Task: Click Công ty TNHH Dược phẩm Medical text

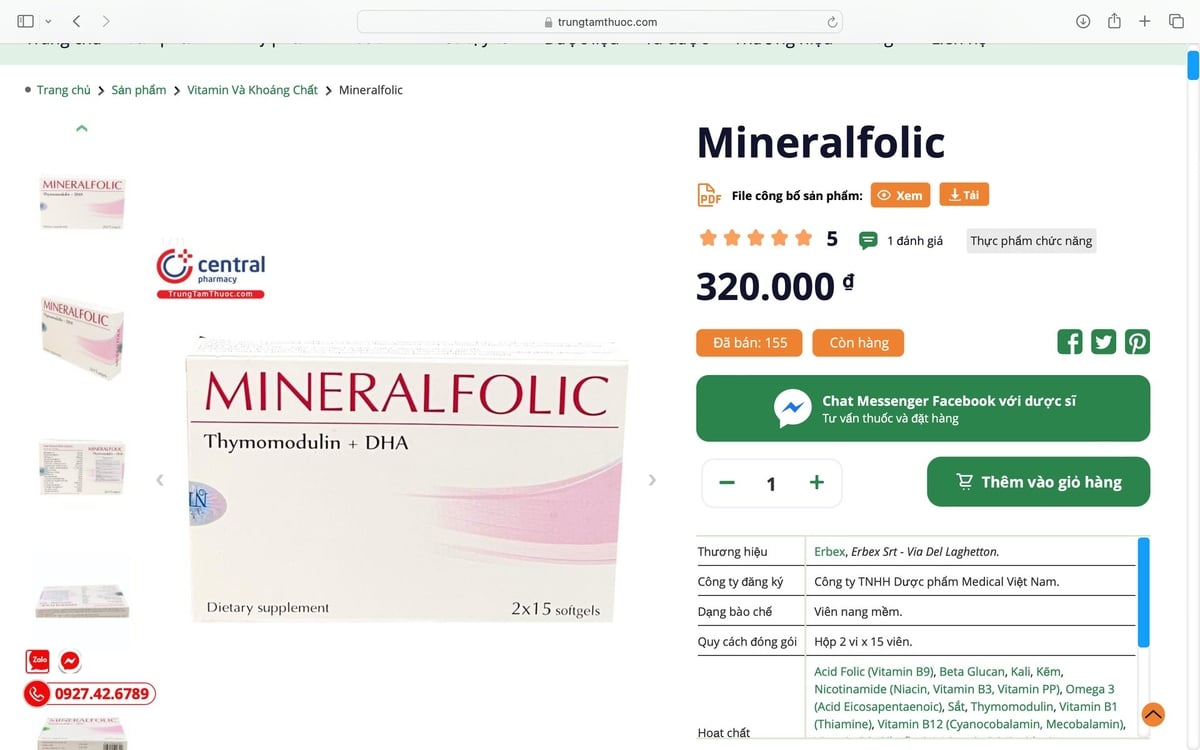Action: [x=936, y=582]
